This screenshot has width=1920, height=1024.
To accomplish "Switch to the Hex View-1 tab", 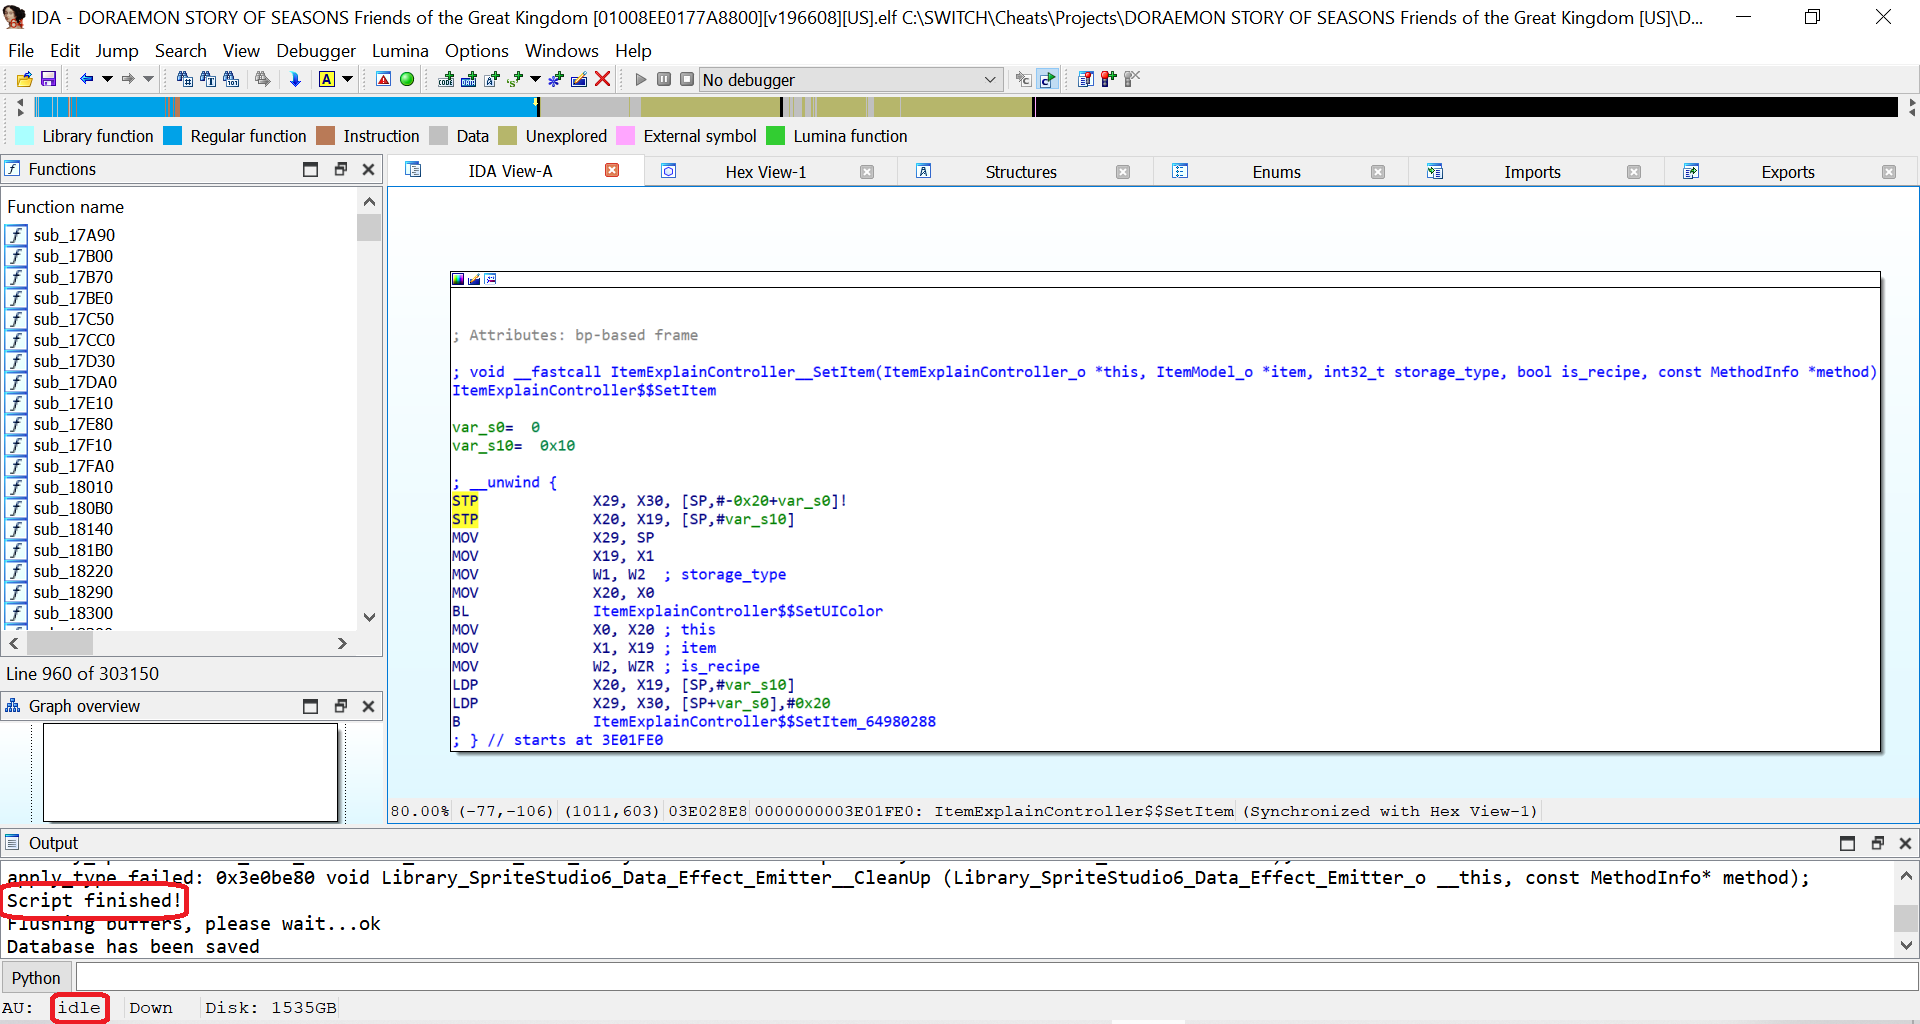I will pyautogui.click(x=765, y=172).
